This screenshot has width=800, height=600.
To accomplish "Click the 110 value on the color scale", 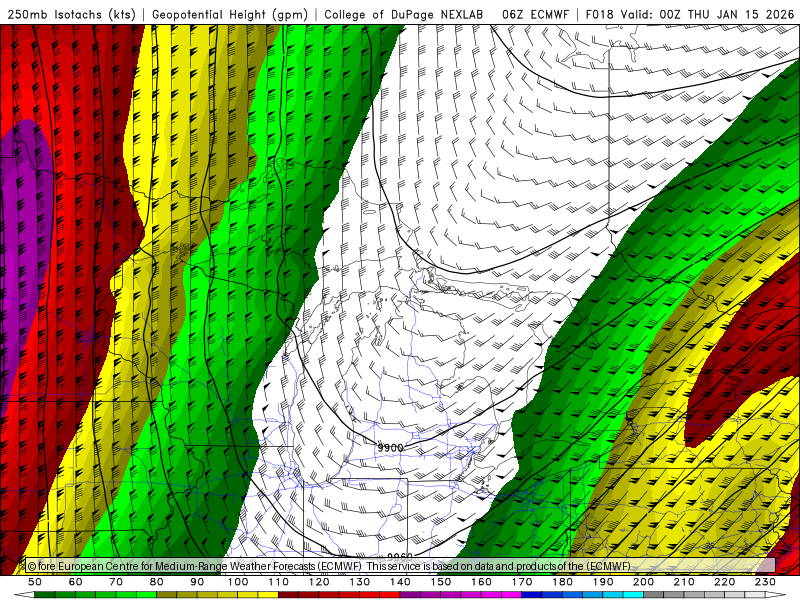I will pyautogui.click(x=279, y=582).
